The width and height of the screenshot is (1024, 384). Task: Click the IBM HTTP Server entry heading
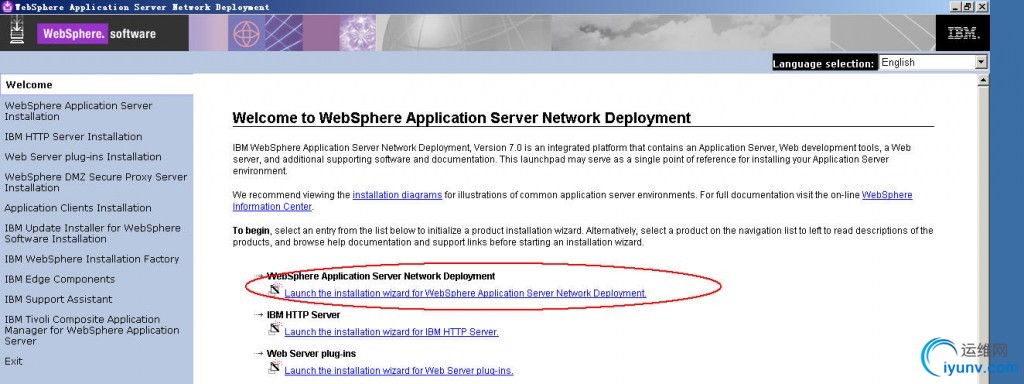coord(303,314)
